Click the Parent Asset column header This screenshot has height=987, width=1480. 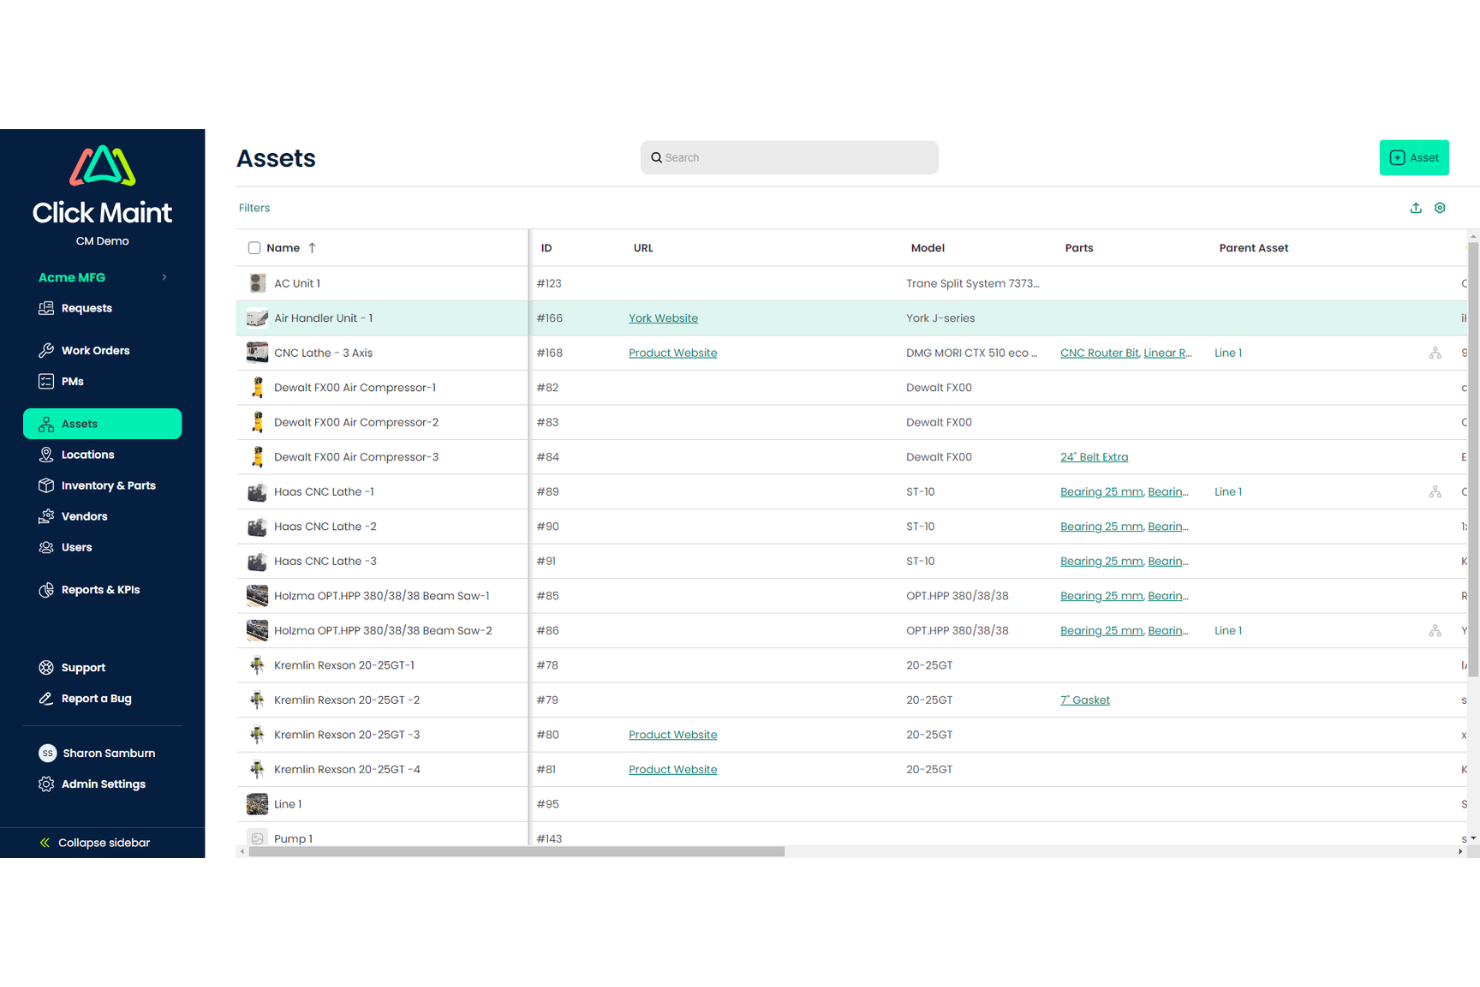click(x=1254, y=248)
